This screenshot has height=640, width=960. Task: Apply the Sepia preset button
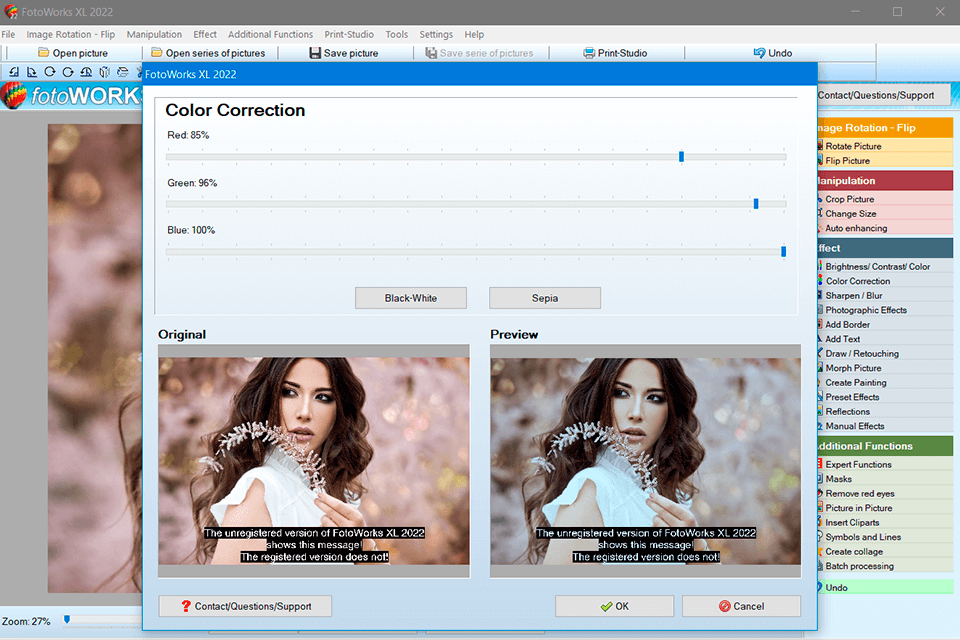click(x=545, y=298)
